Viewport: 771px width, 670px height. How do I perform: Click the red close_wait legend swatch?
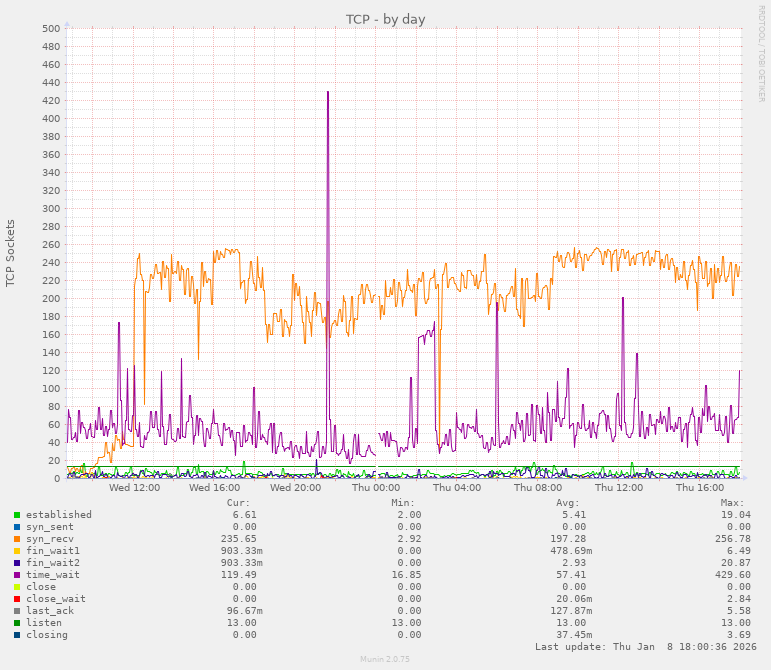[17, 599]
